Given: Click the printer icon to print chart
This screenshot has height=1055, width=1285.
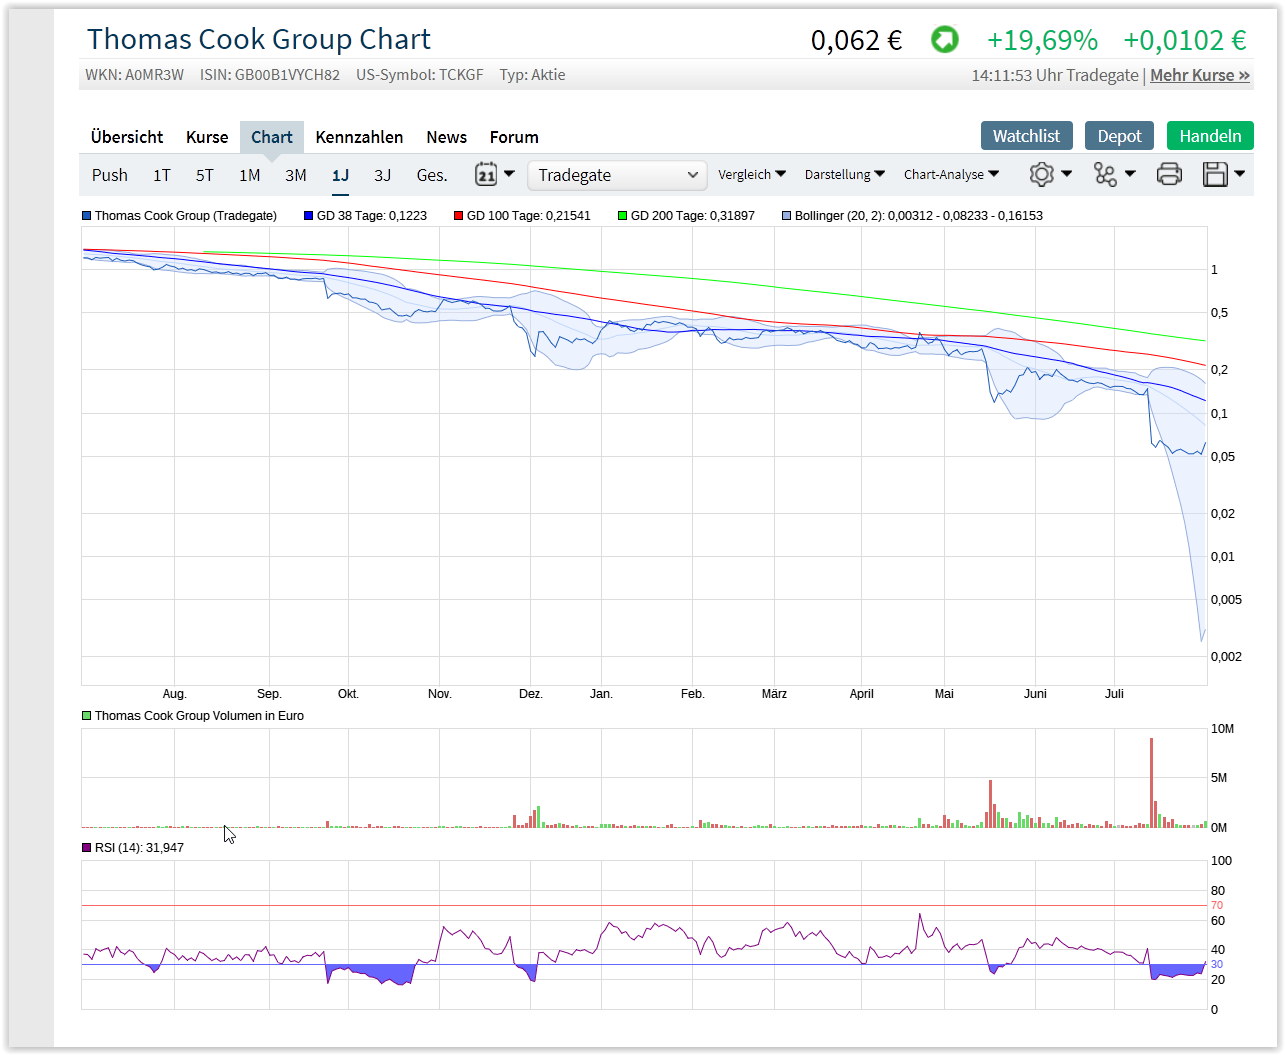Looking at the screenshot, I should 1169,174.
